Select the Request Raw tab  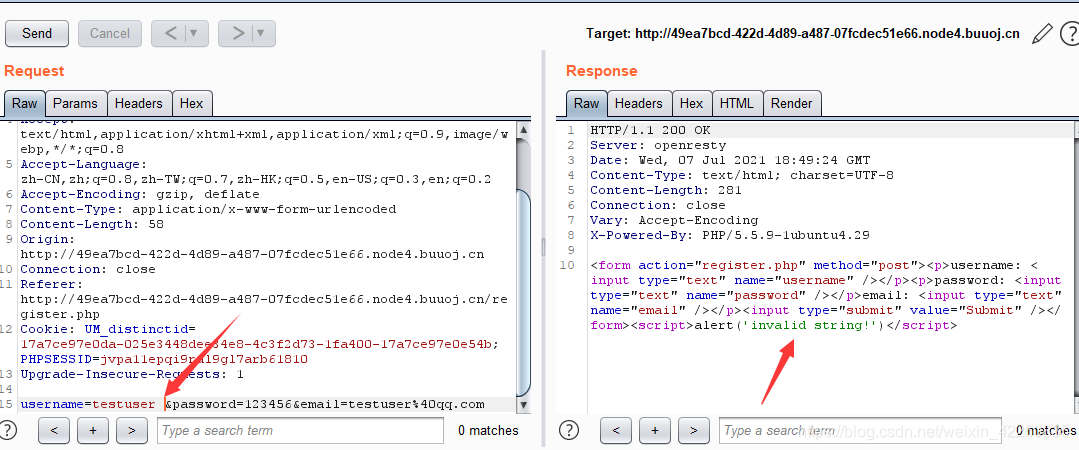click(25, 103)
